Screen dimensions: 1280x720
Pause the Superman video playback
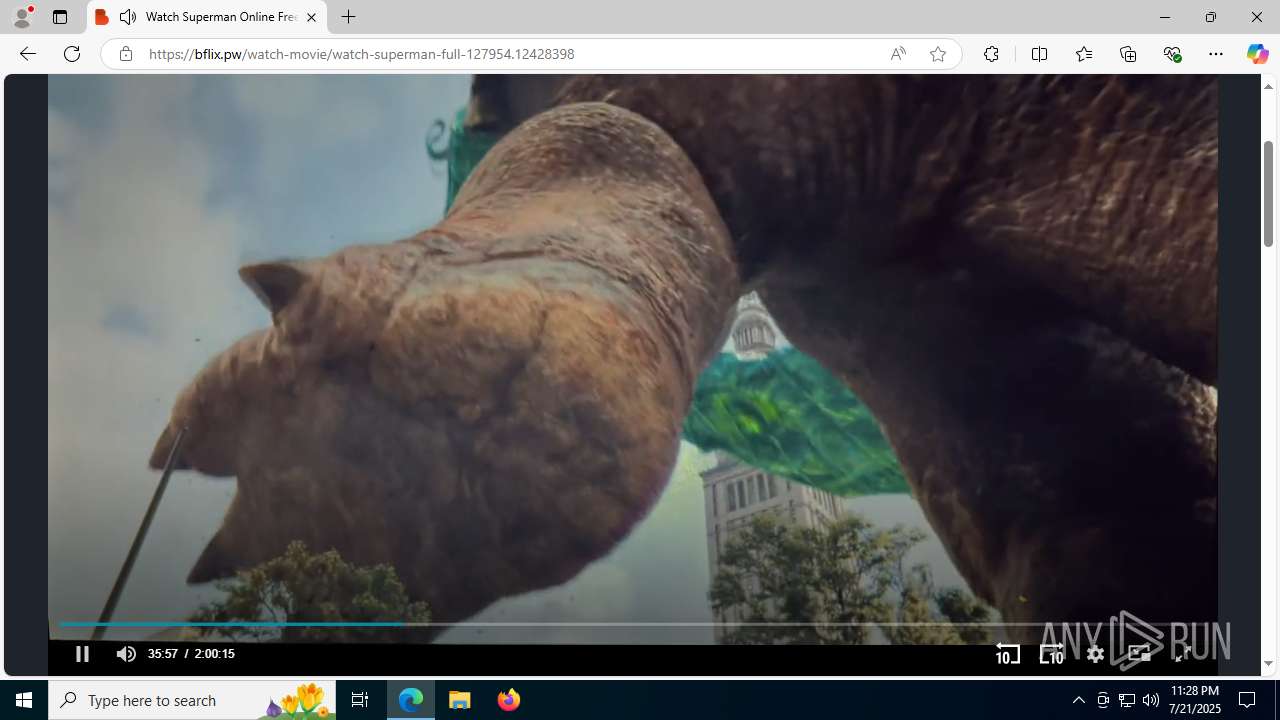pyautogui.click(x=82, y=654)
